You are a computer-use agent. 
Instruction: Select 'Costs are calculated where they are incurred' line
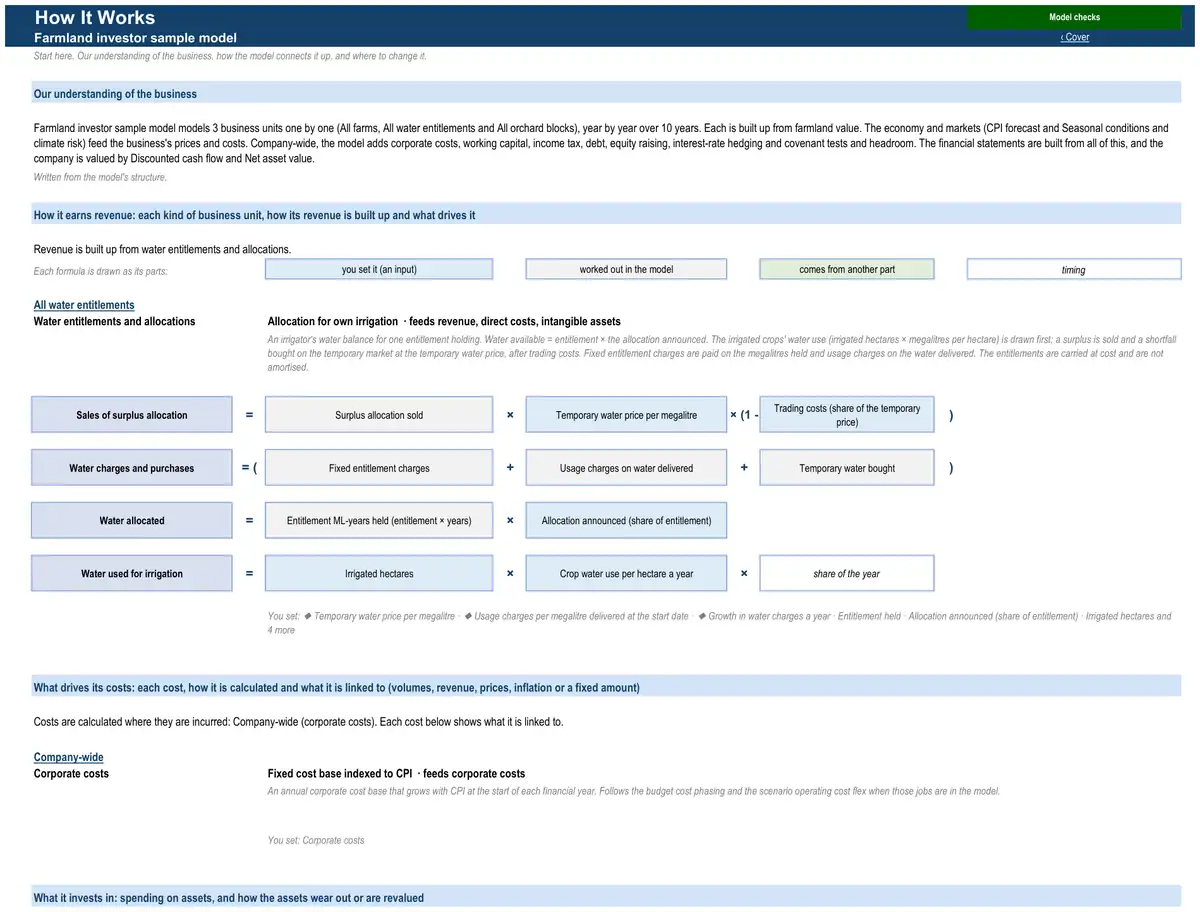pyautogui.click(x=298, y=721)
